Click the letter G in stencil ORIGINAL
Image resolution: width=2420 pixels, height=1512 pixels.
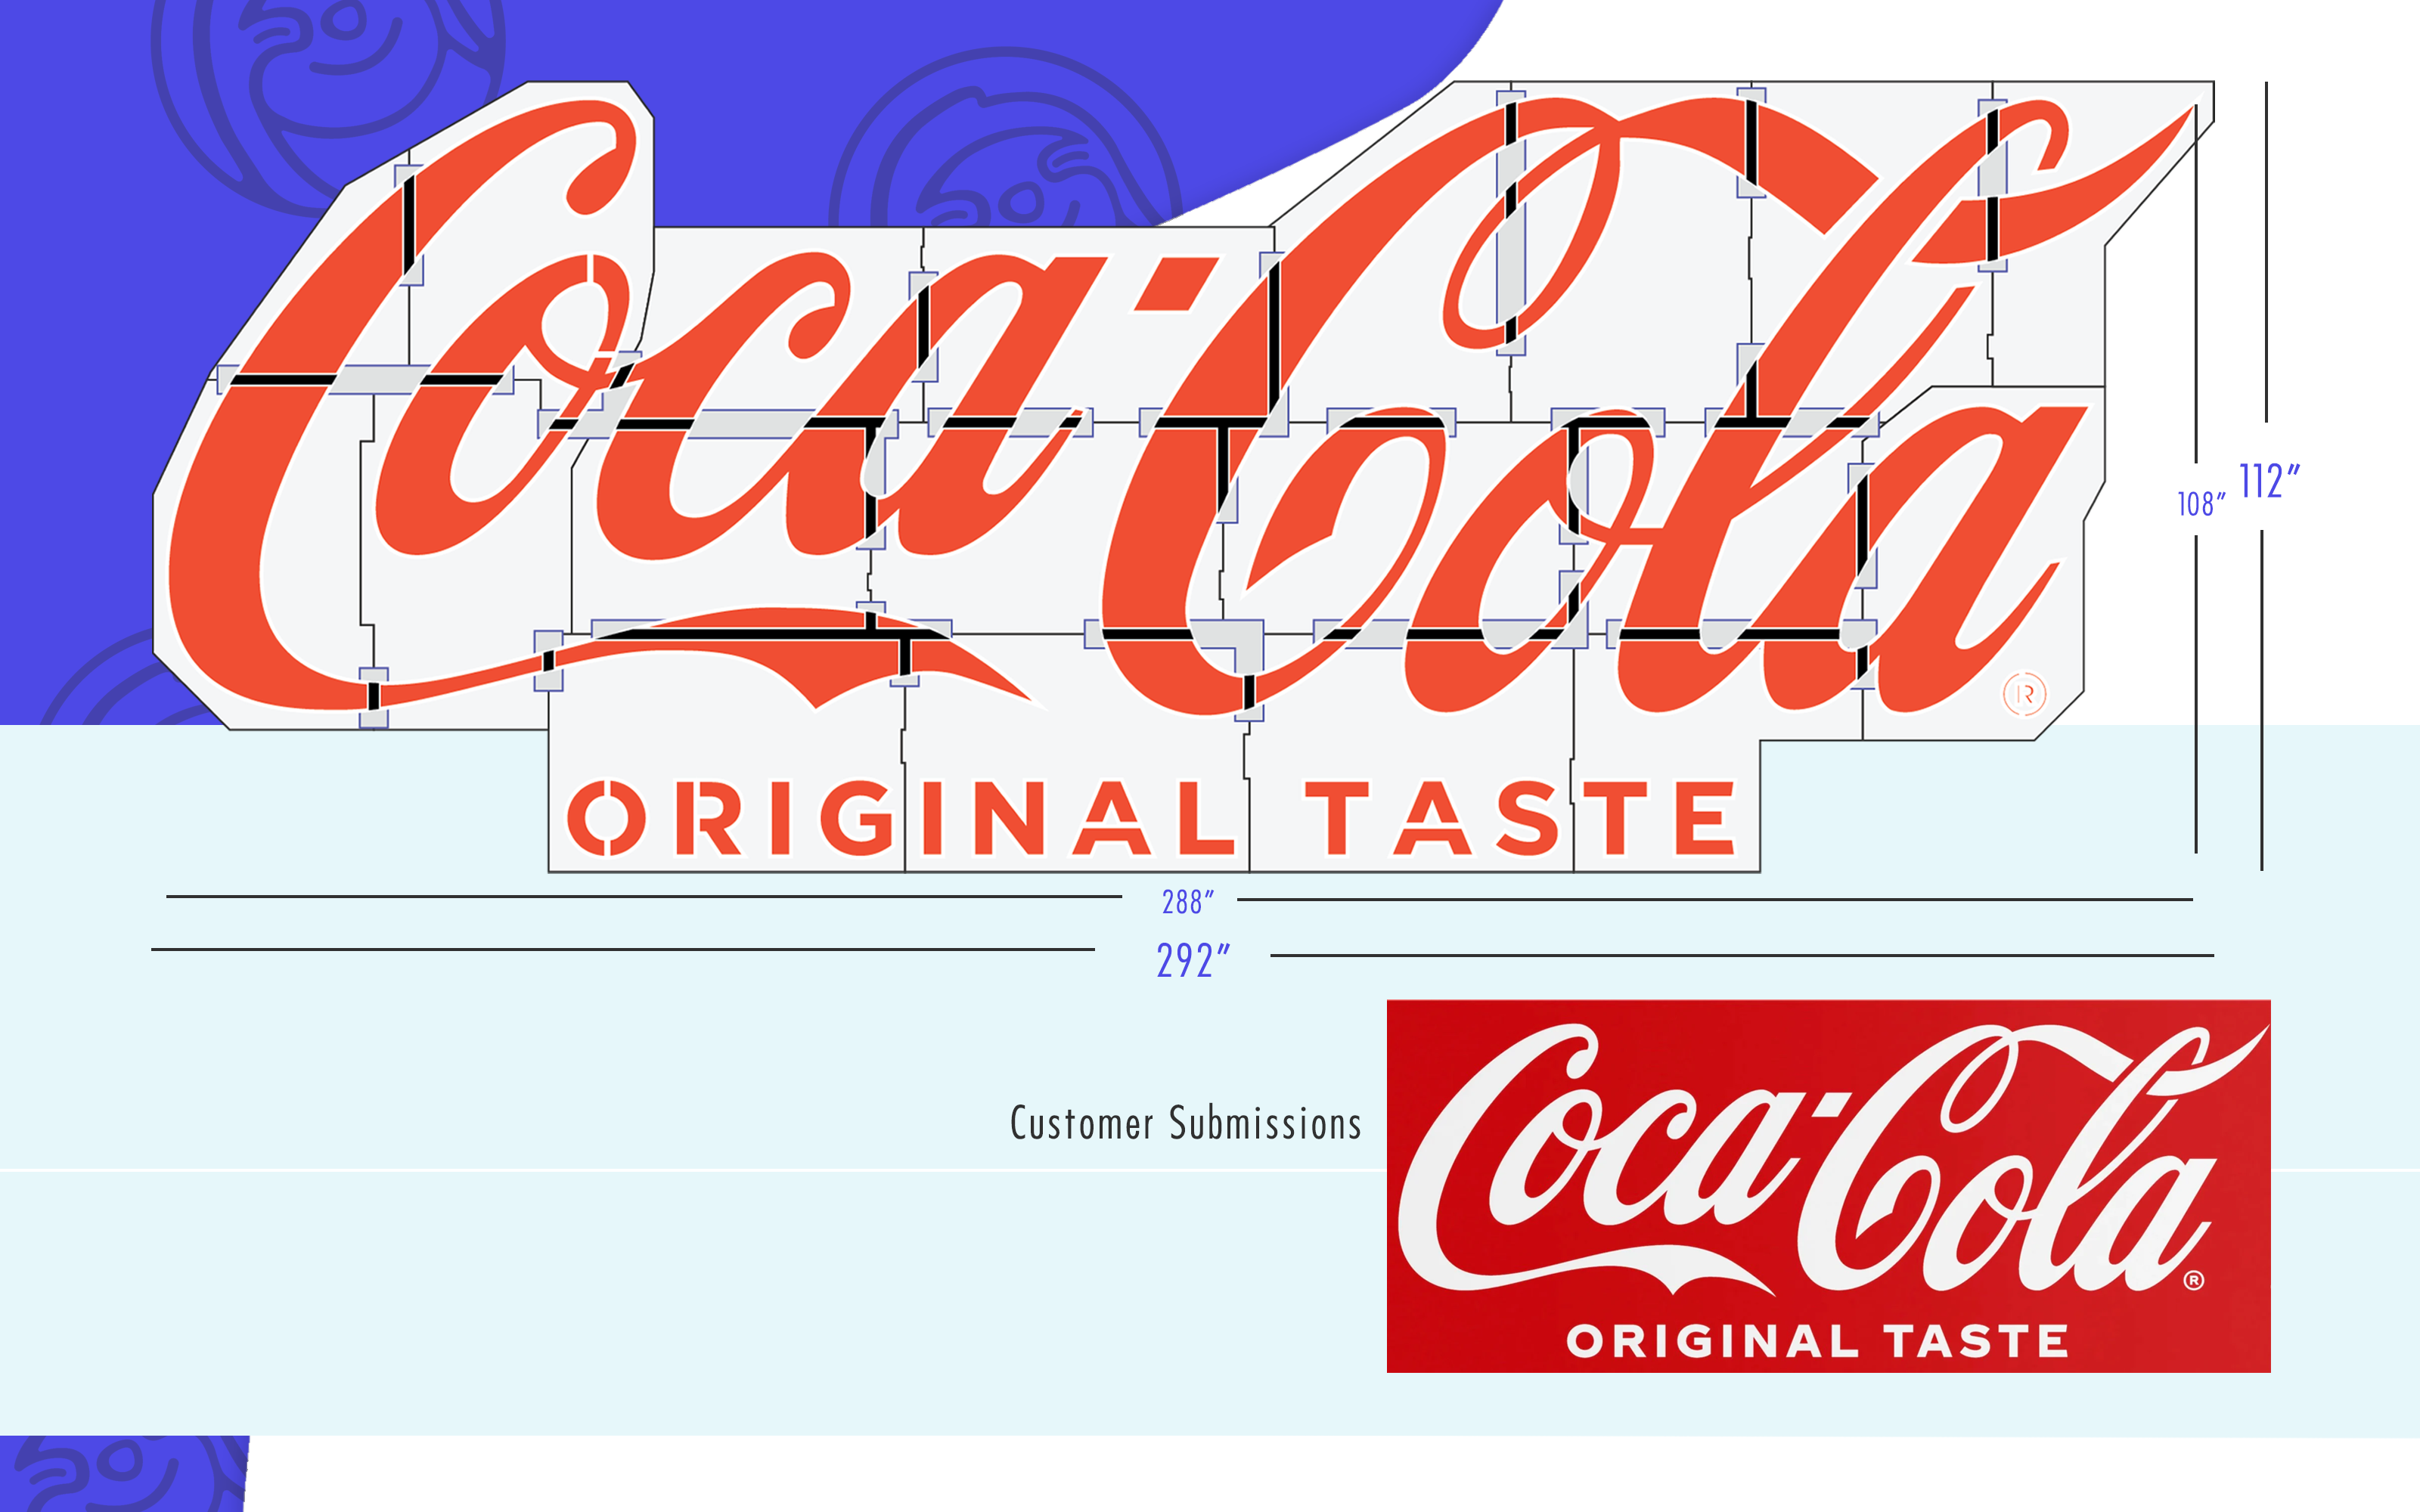(x=856, y=818)
